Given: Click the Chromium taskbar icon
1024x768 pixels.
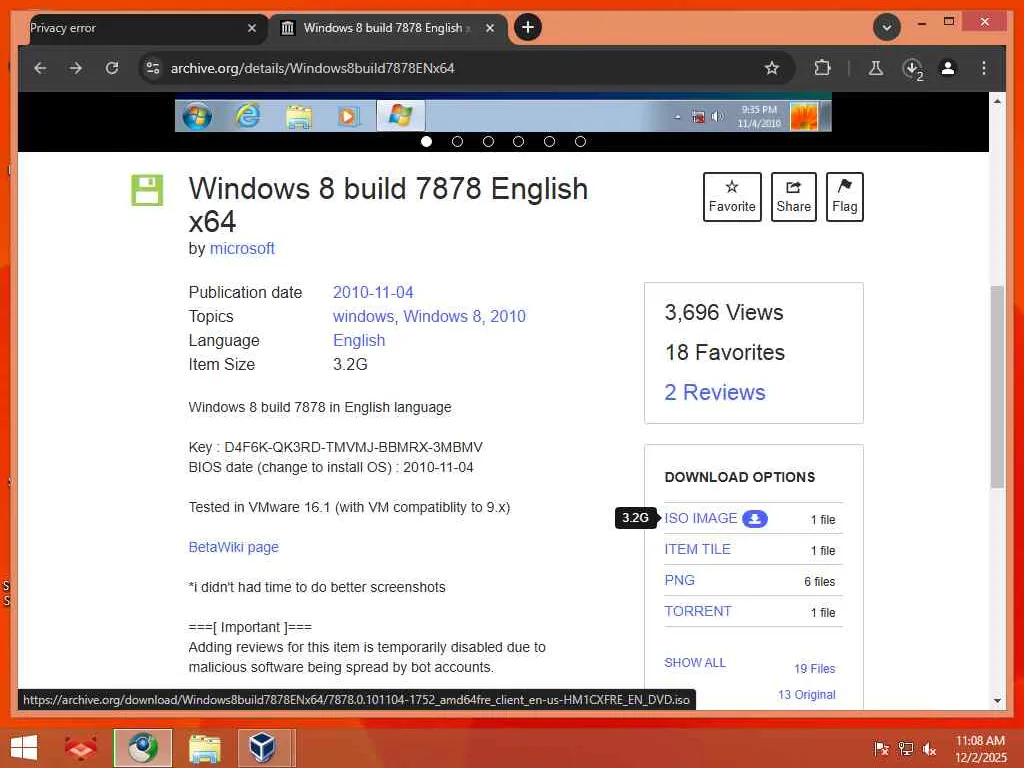Looking at the screenshot, I should [x=142, y=748].
